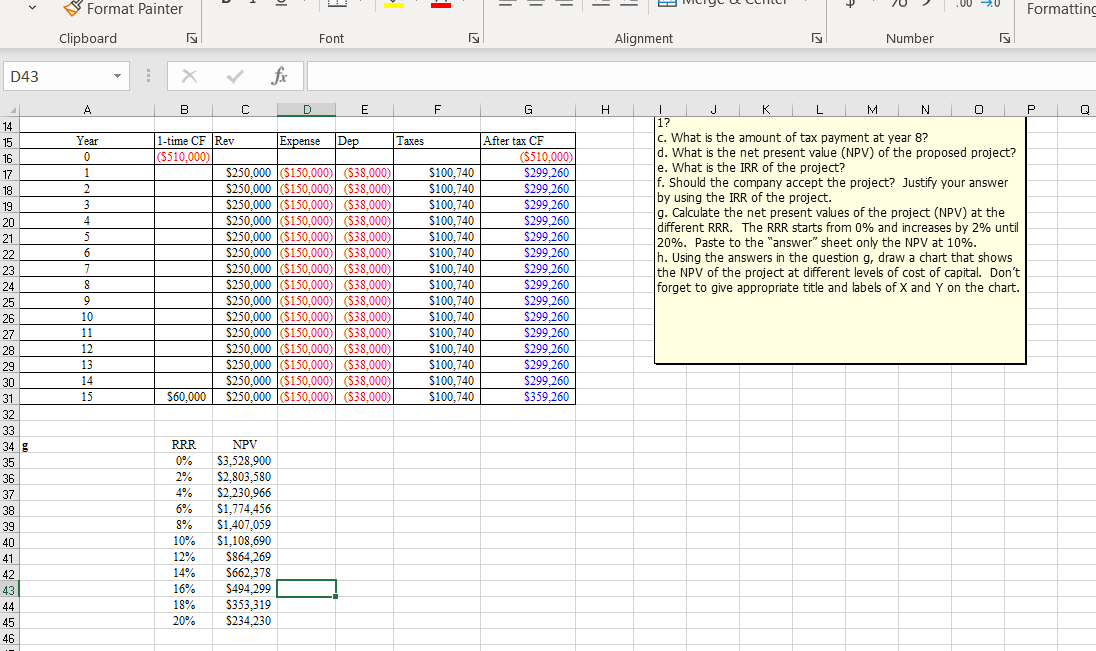Select the $353,319 NPV cell

click(x=245, y=605)
